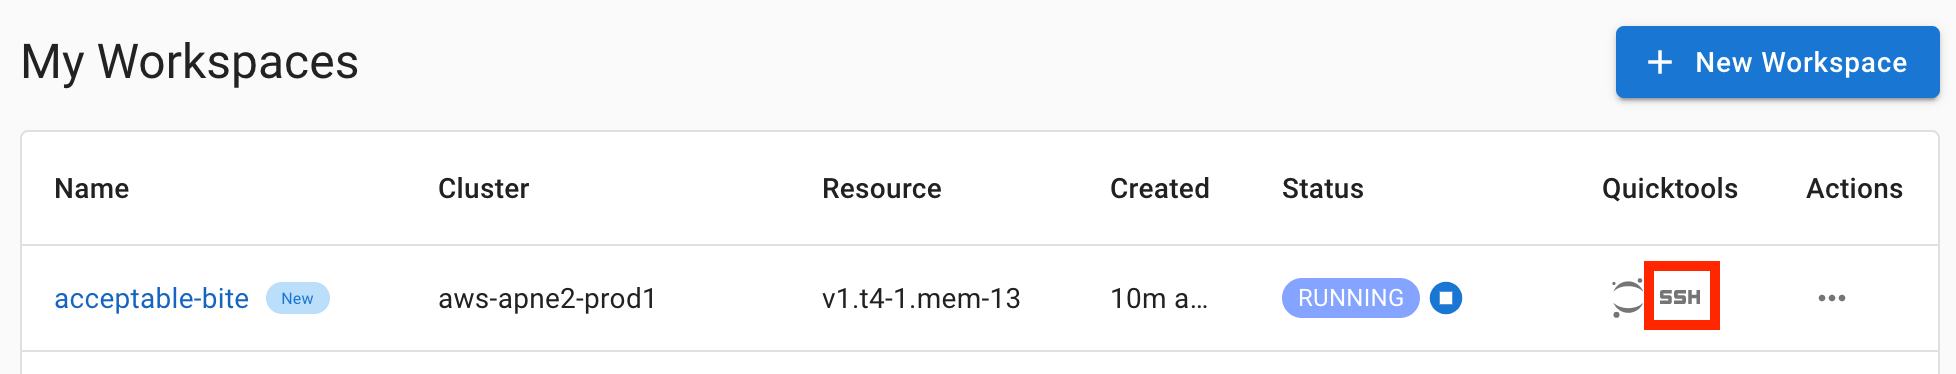Open the three-dot actions menu
The height and width of the screenshot is (374, 1956).
pos(1832,298)
